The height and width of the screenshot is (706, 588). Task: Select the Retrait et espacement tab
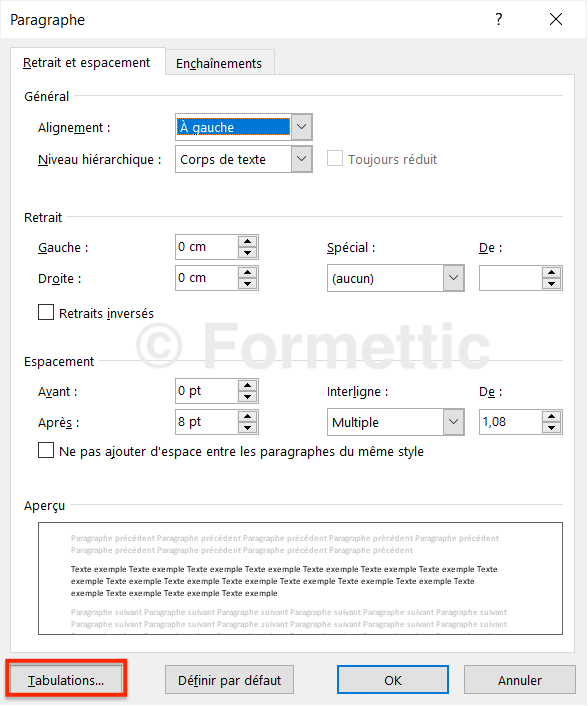click(x=86, y=63)
